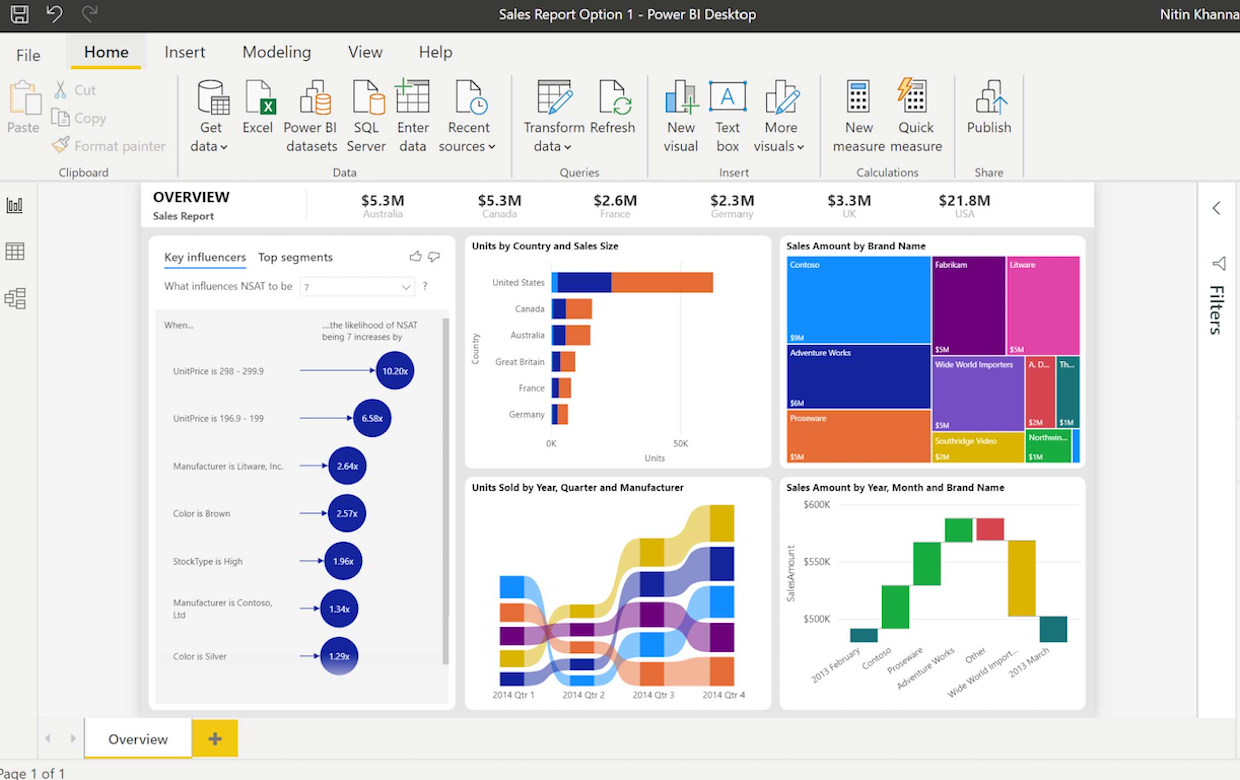Create a New measure
1240x780 pixels.
pyautogui.click(x=859, y=117)
